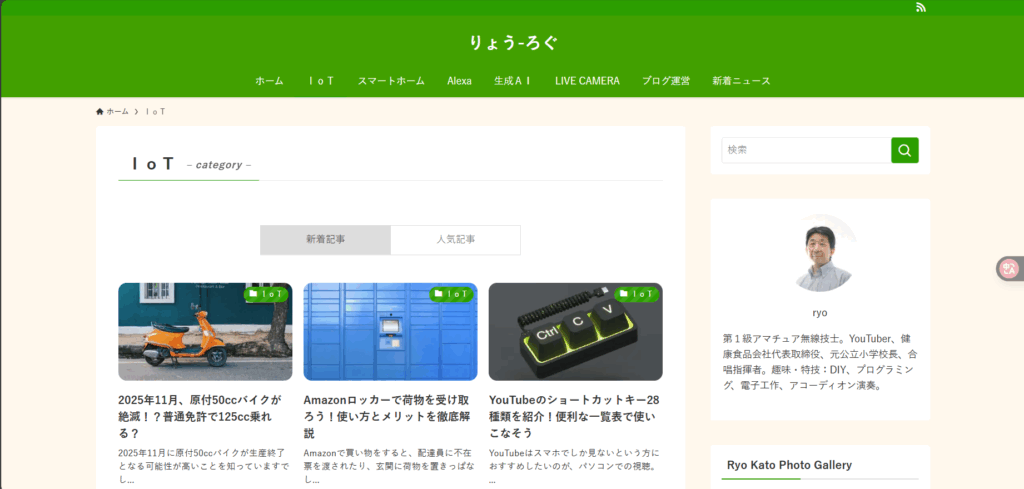Click the りょう-ろぐ site title
Viewport: 1024px width, 489px height.
pos(512,43)
